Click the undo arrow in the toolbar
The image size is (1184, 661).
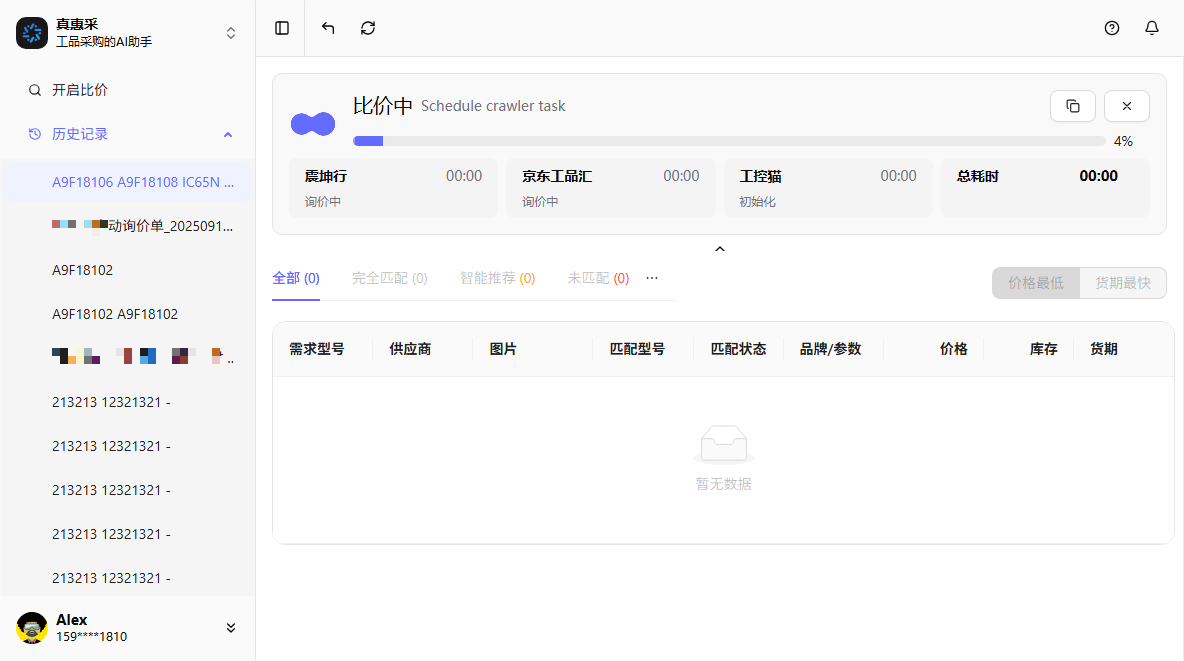click(327, 28)
